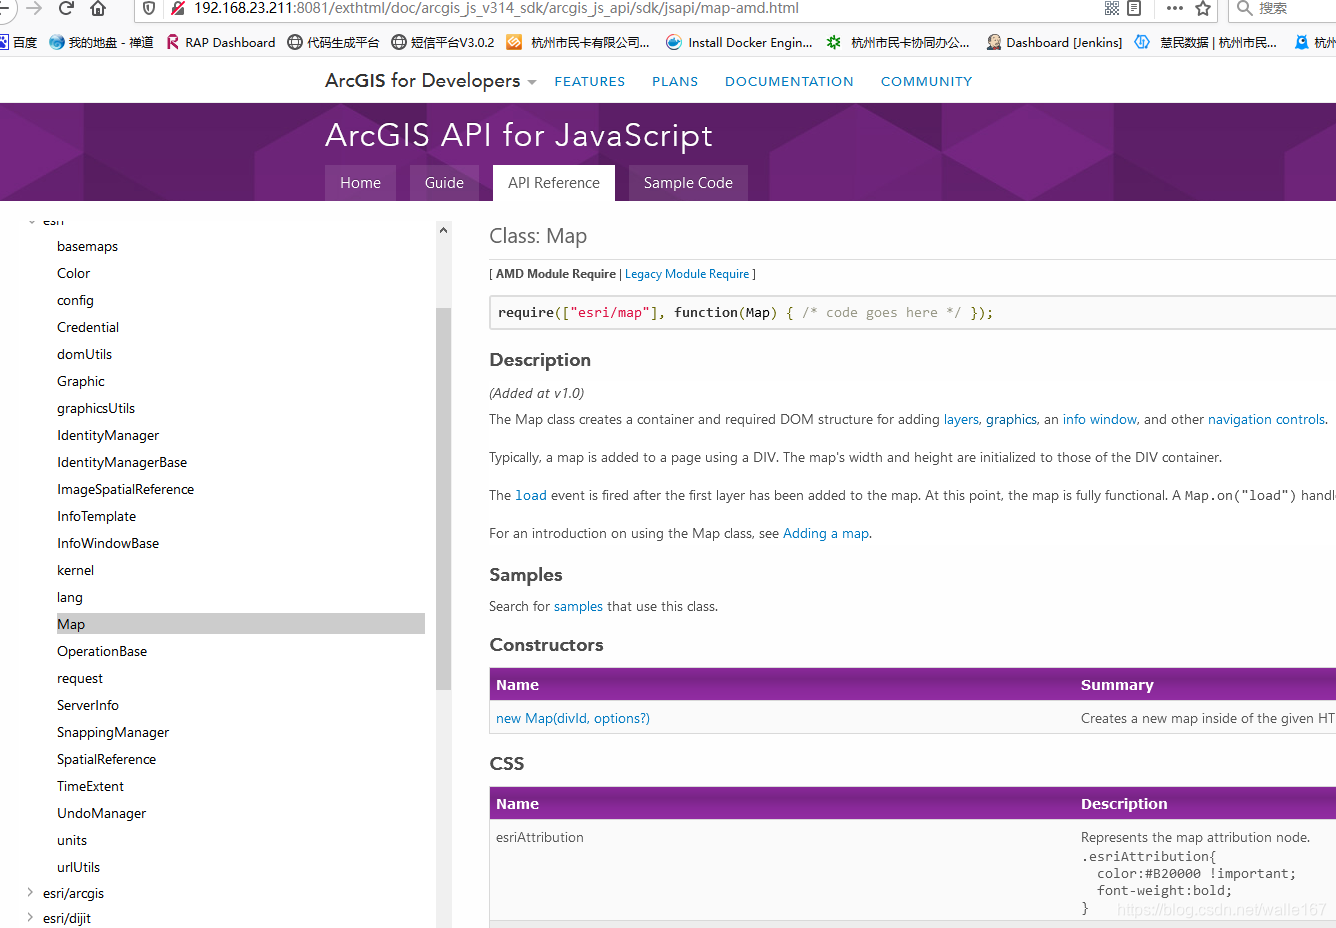Click the browser home icon
The image size is (1336, 928).
click(x=98, y=8)
